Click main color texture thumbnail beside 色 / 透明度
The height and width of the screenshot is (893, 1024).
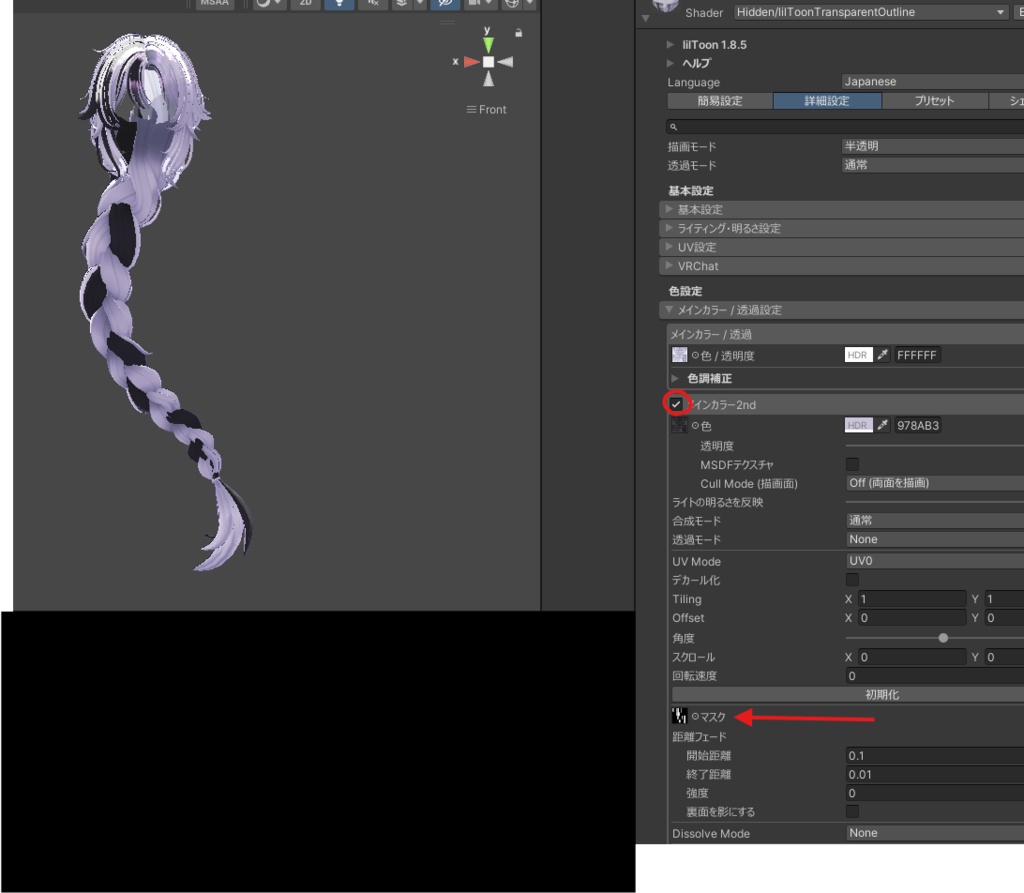click(x=679, y=355)
